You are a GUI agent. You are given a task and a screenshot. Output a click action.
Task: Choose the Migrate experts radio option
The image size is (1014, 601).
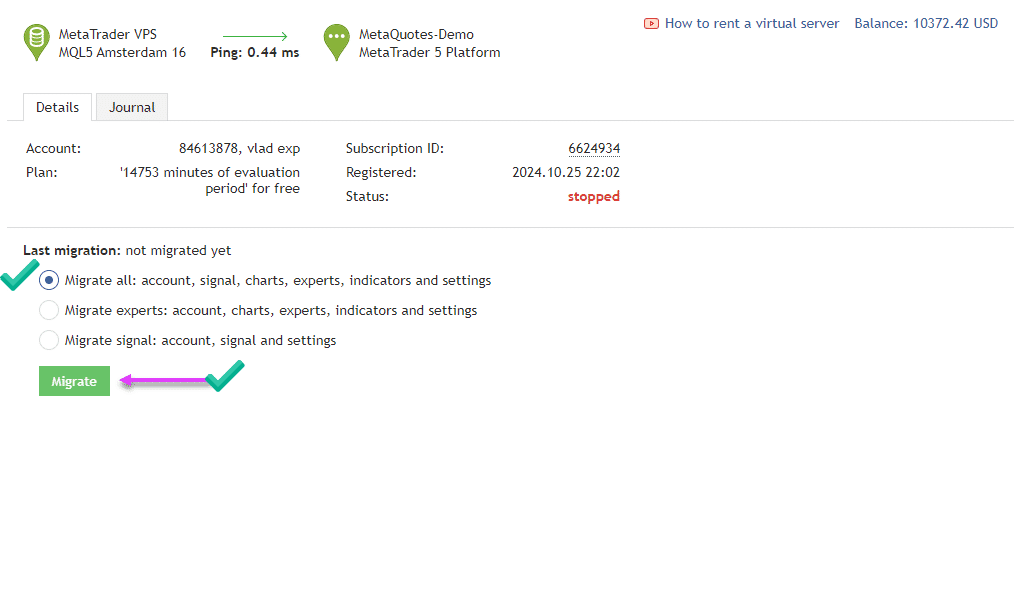(x=49, y=310)
